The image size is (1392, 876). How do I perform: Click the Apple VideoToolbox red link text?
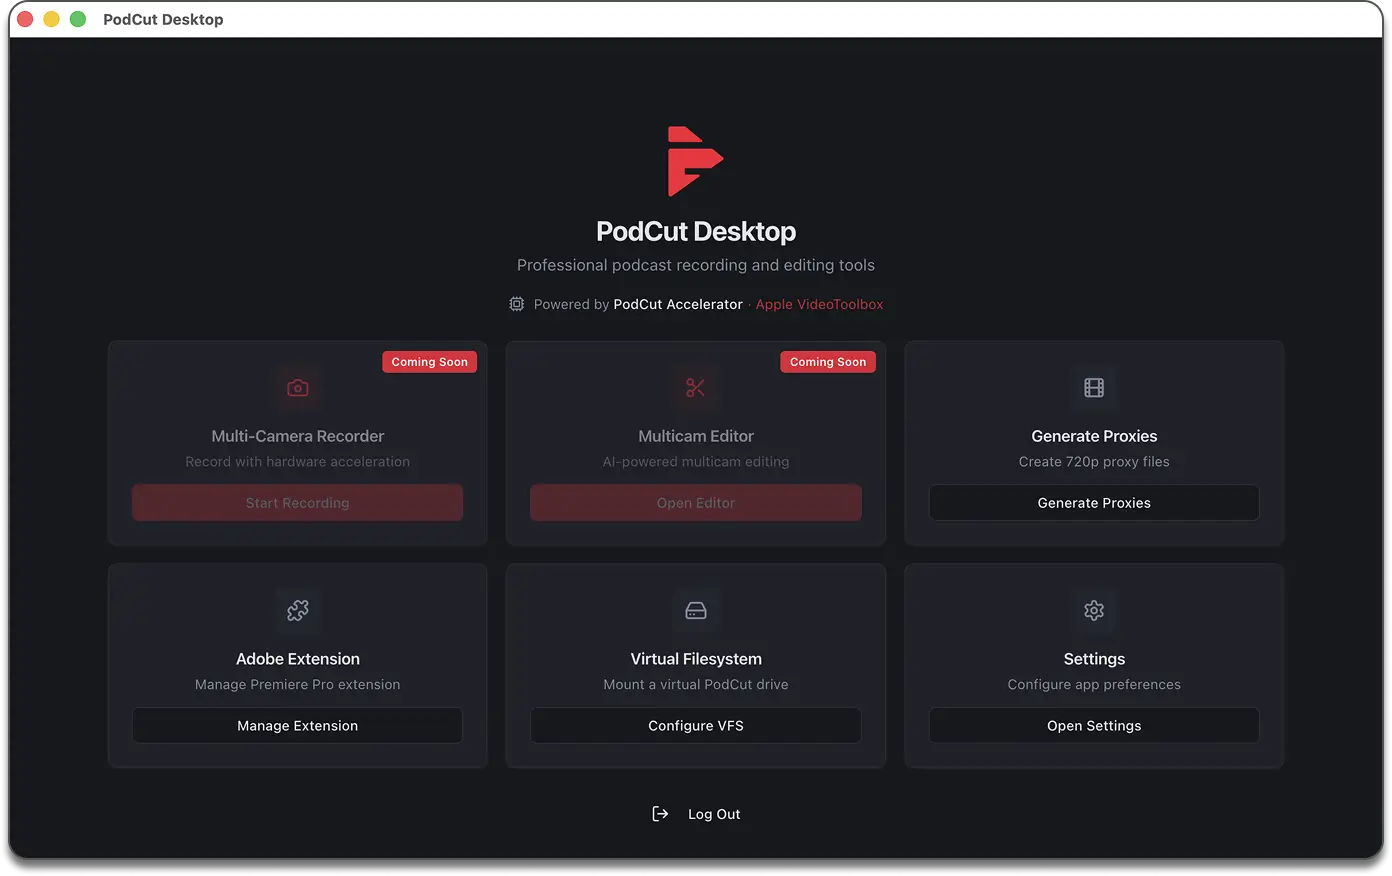(819, 304)
